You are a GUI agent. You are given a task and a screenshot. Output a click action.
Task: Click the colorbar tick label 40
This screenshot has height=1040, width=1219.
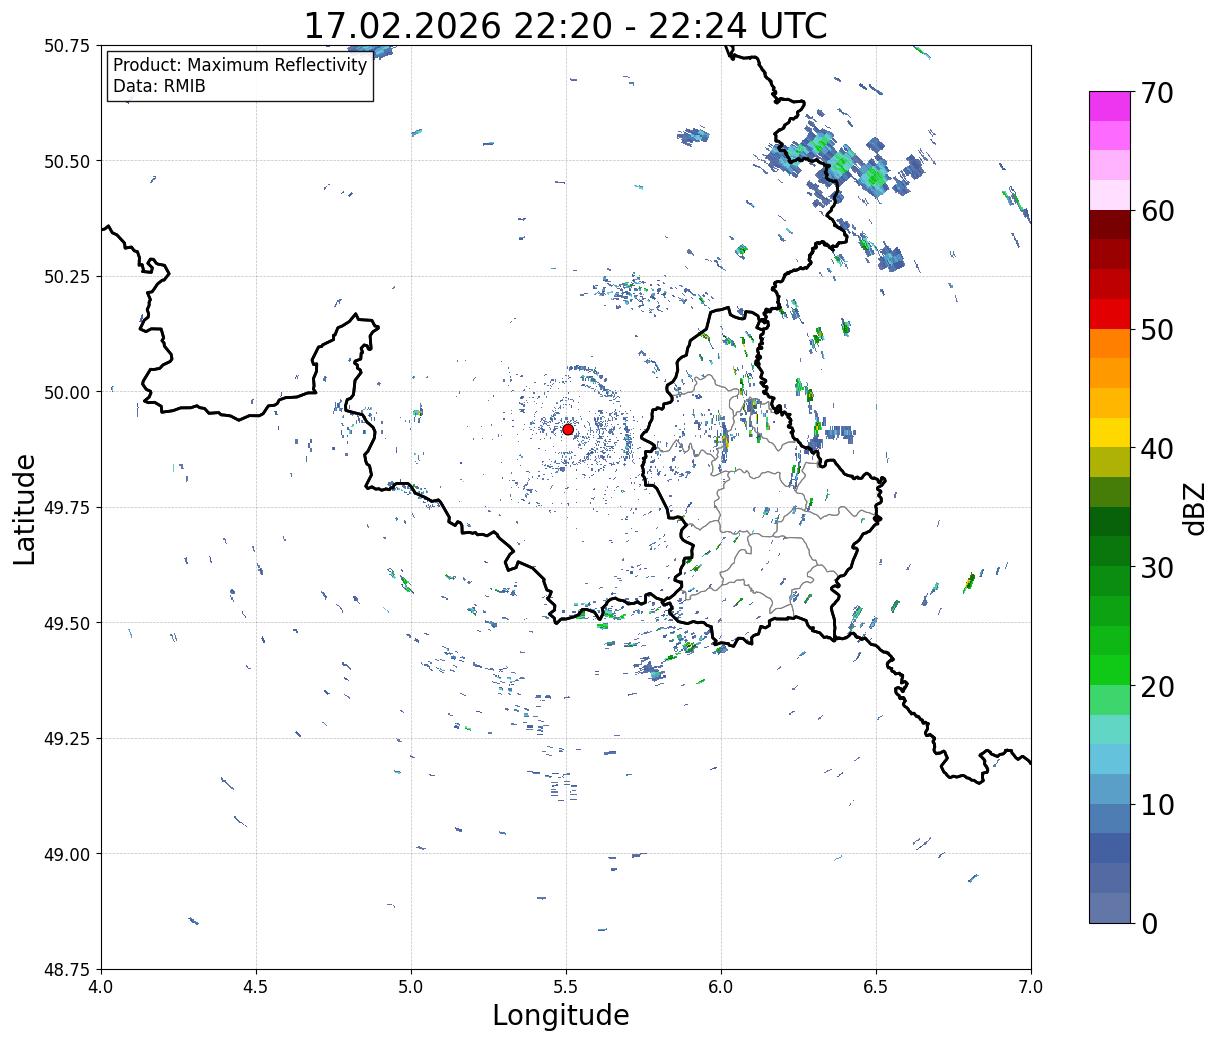coord(1157,449)
